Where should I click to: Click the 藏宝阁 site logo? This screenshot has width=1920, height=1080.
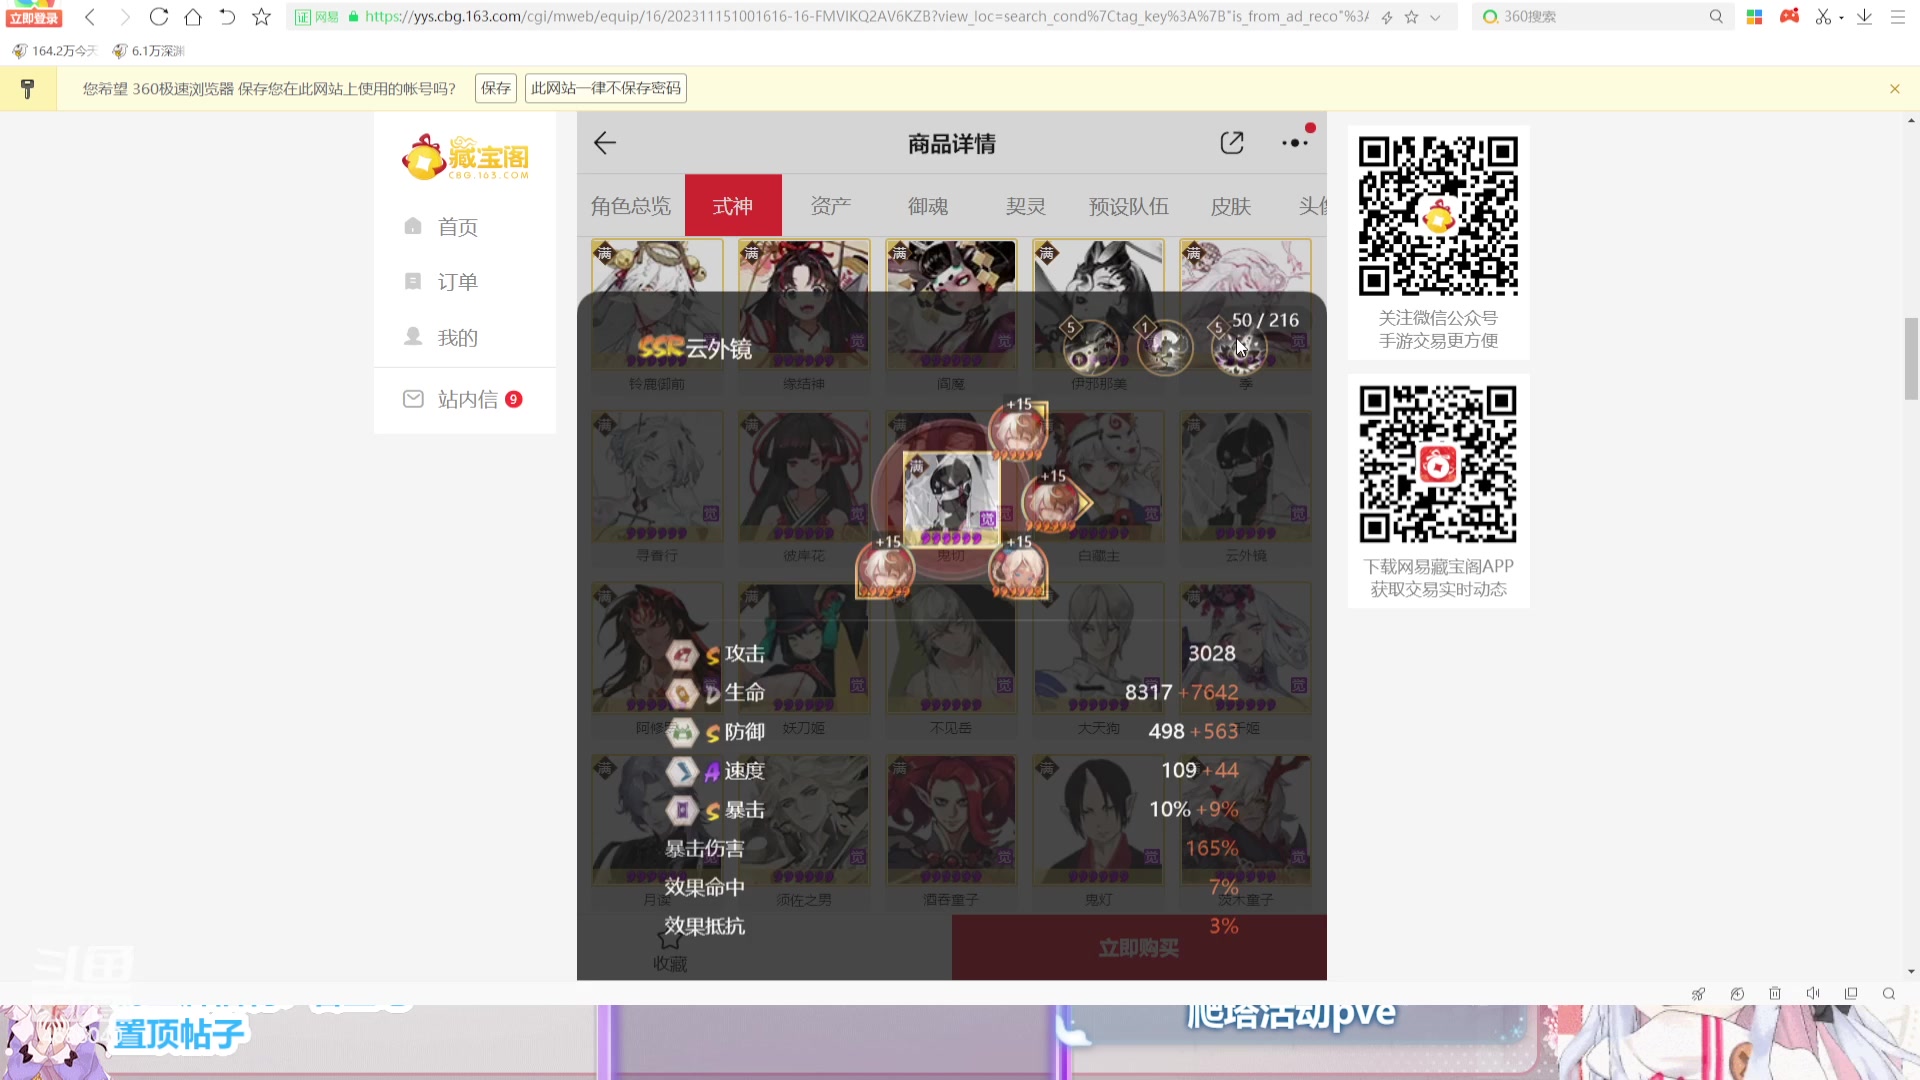pyautogui.click(x=466, y=157)
